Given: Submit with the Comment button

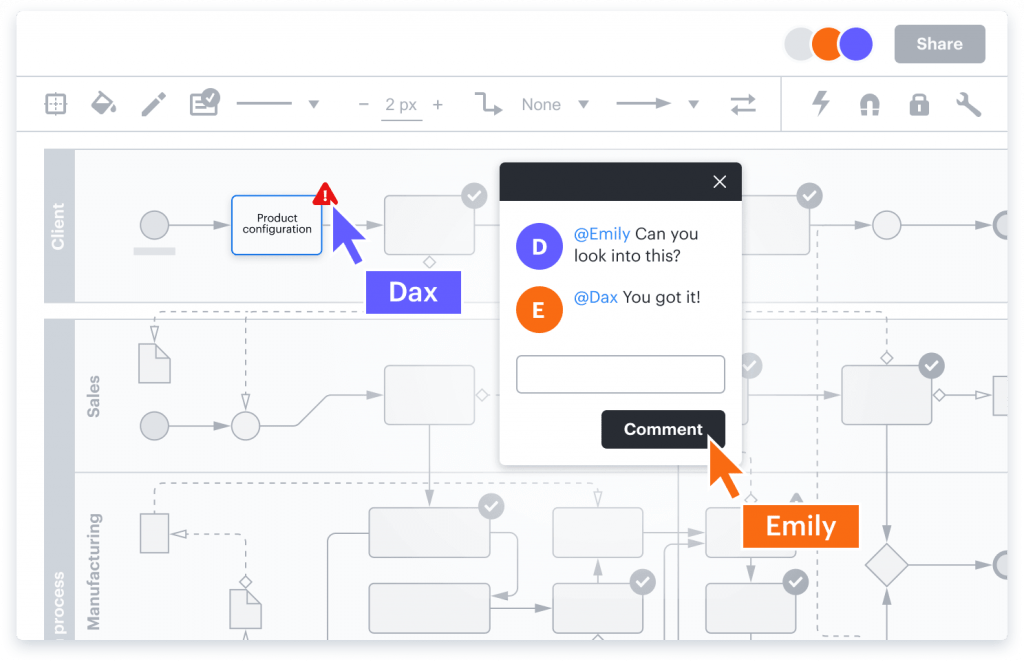Looking at the screenshot, I should pos(663,428).
